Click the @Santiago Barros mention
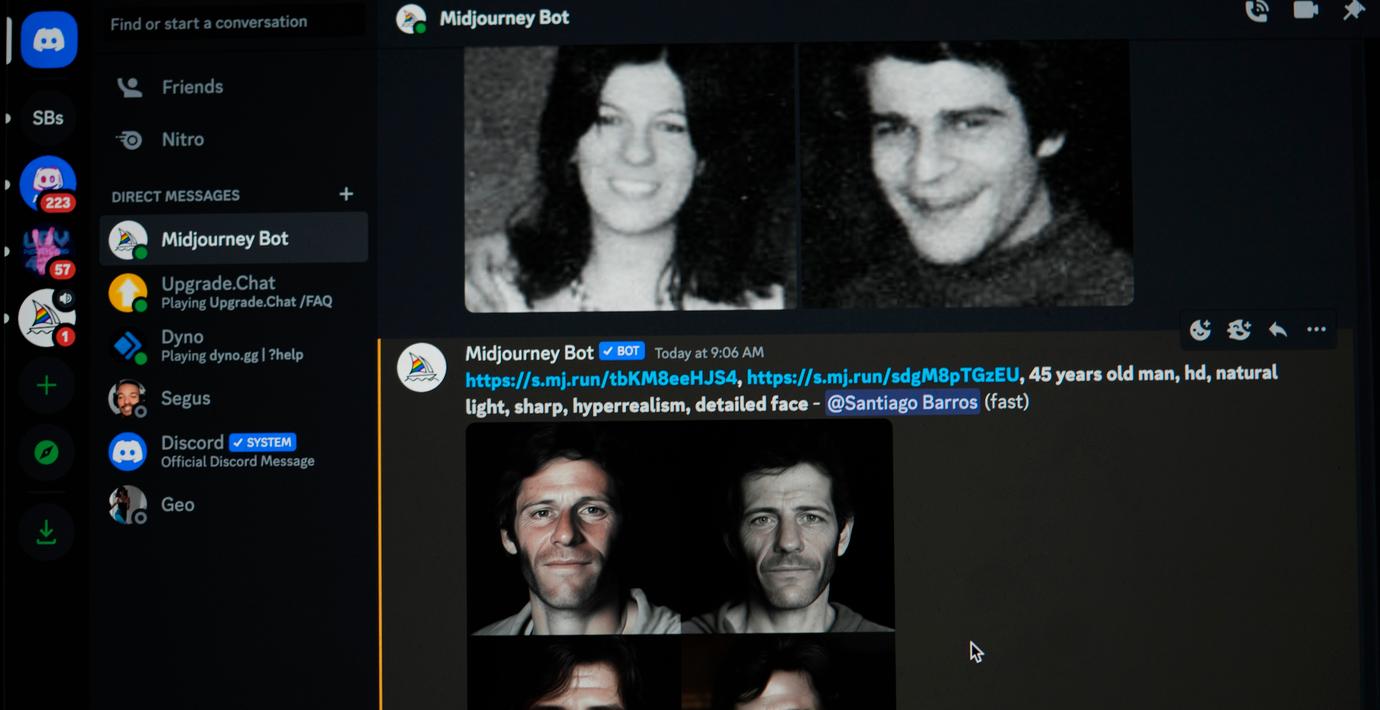 coord(902,403)
